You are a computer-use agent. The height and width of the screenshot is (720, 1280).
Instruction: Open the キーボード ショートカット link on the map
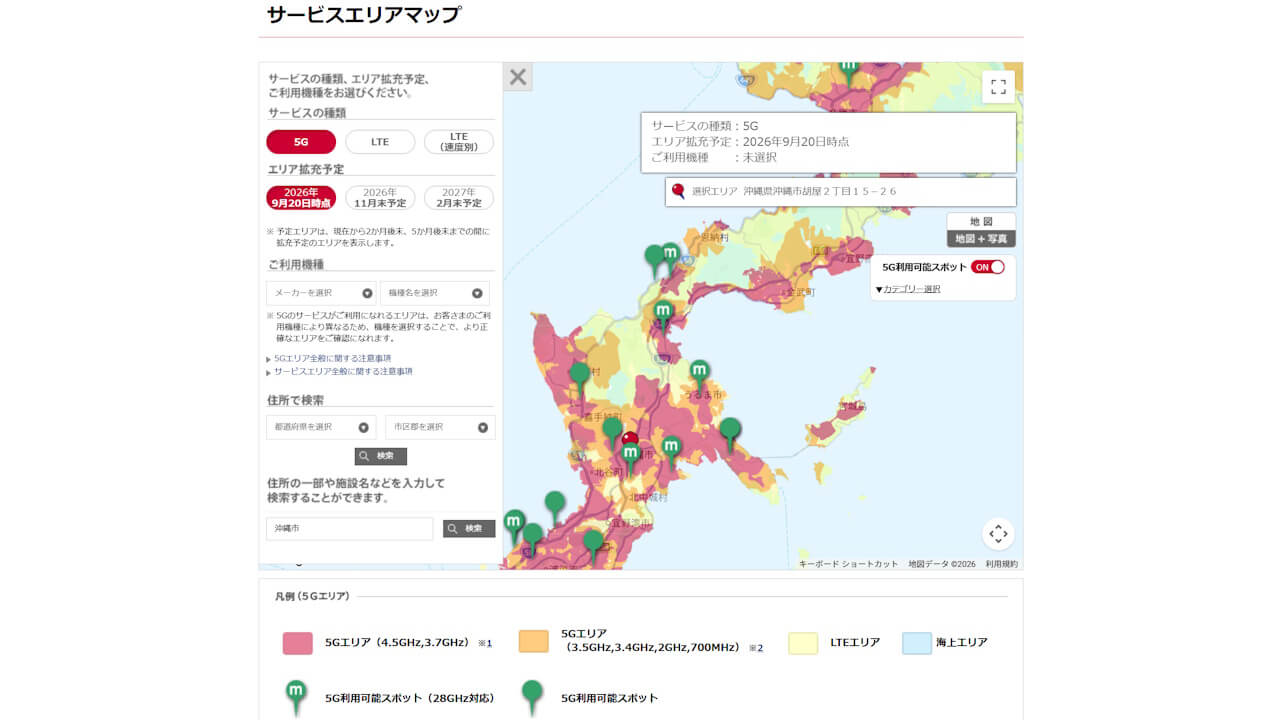pos(848,564)
